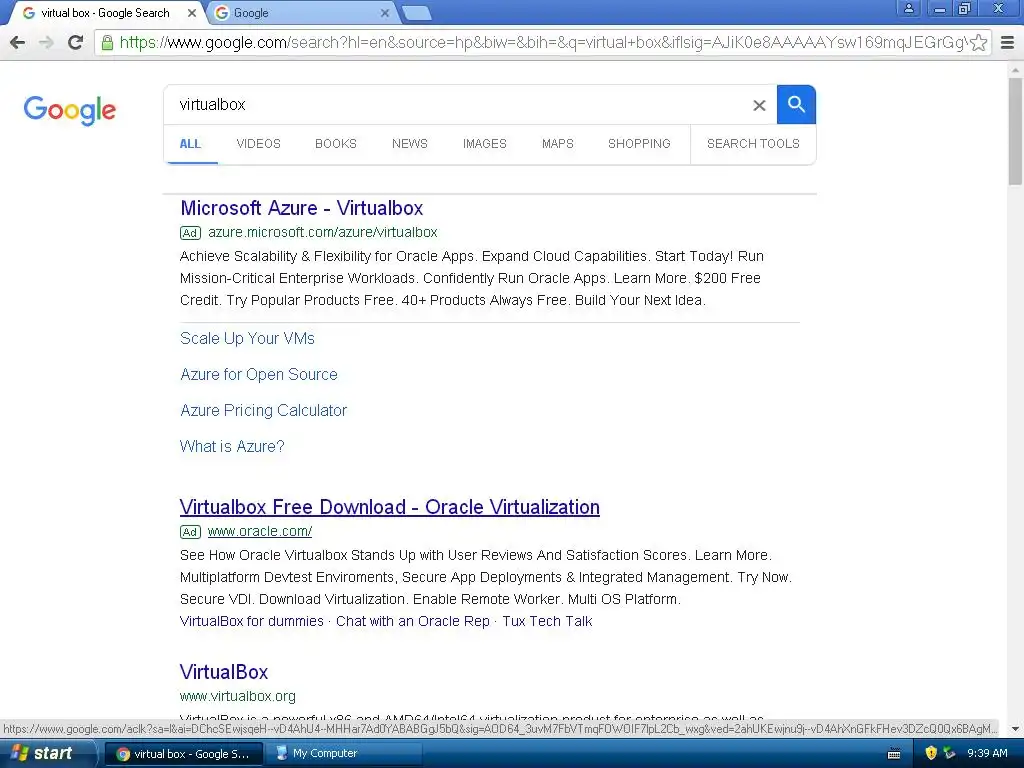This screenshot has width=1024, height=768.
Task: Click the browser forward arrow
Action: click(x=46, y=42)
